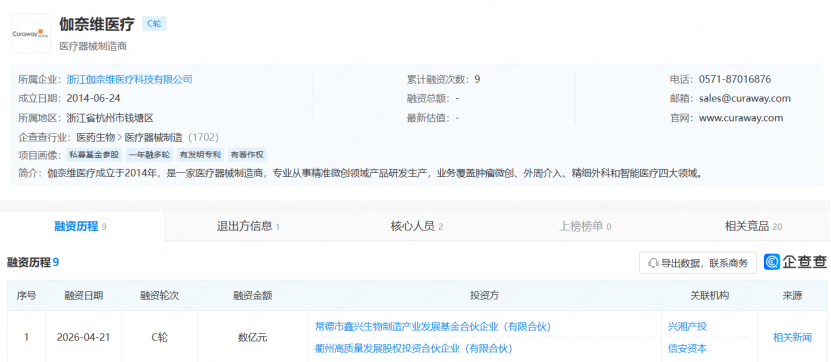Click the 累计融资次数 value 9

point(477,80)
